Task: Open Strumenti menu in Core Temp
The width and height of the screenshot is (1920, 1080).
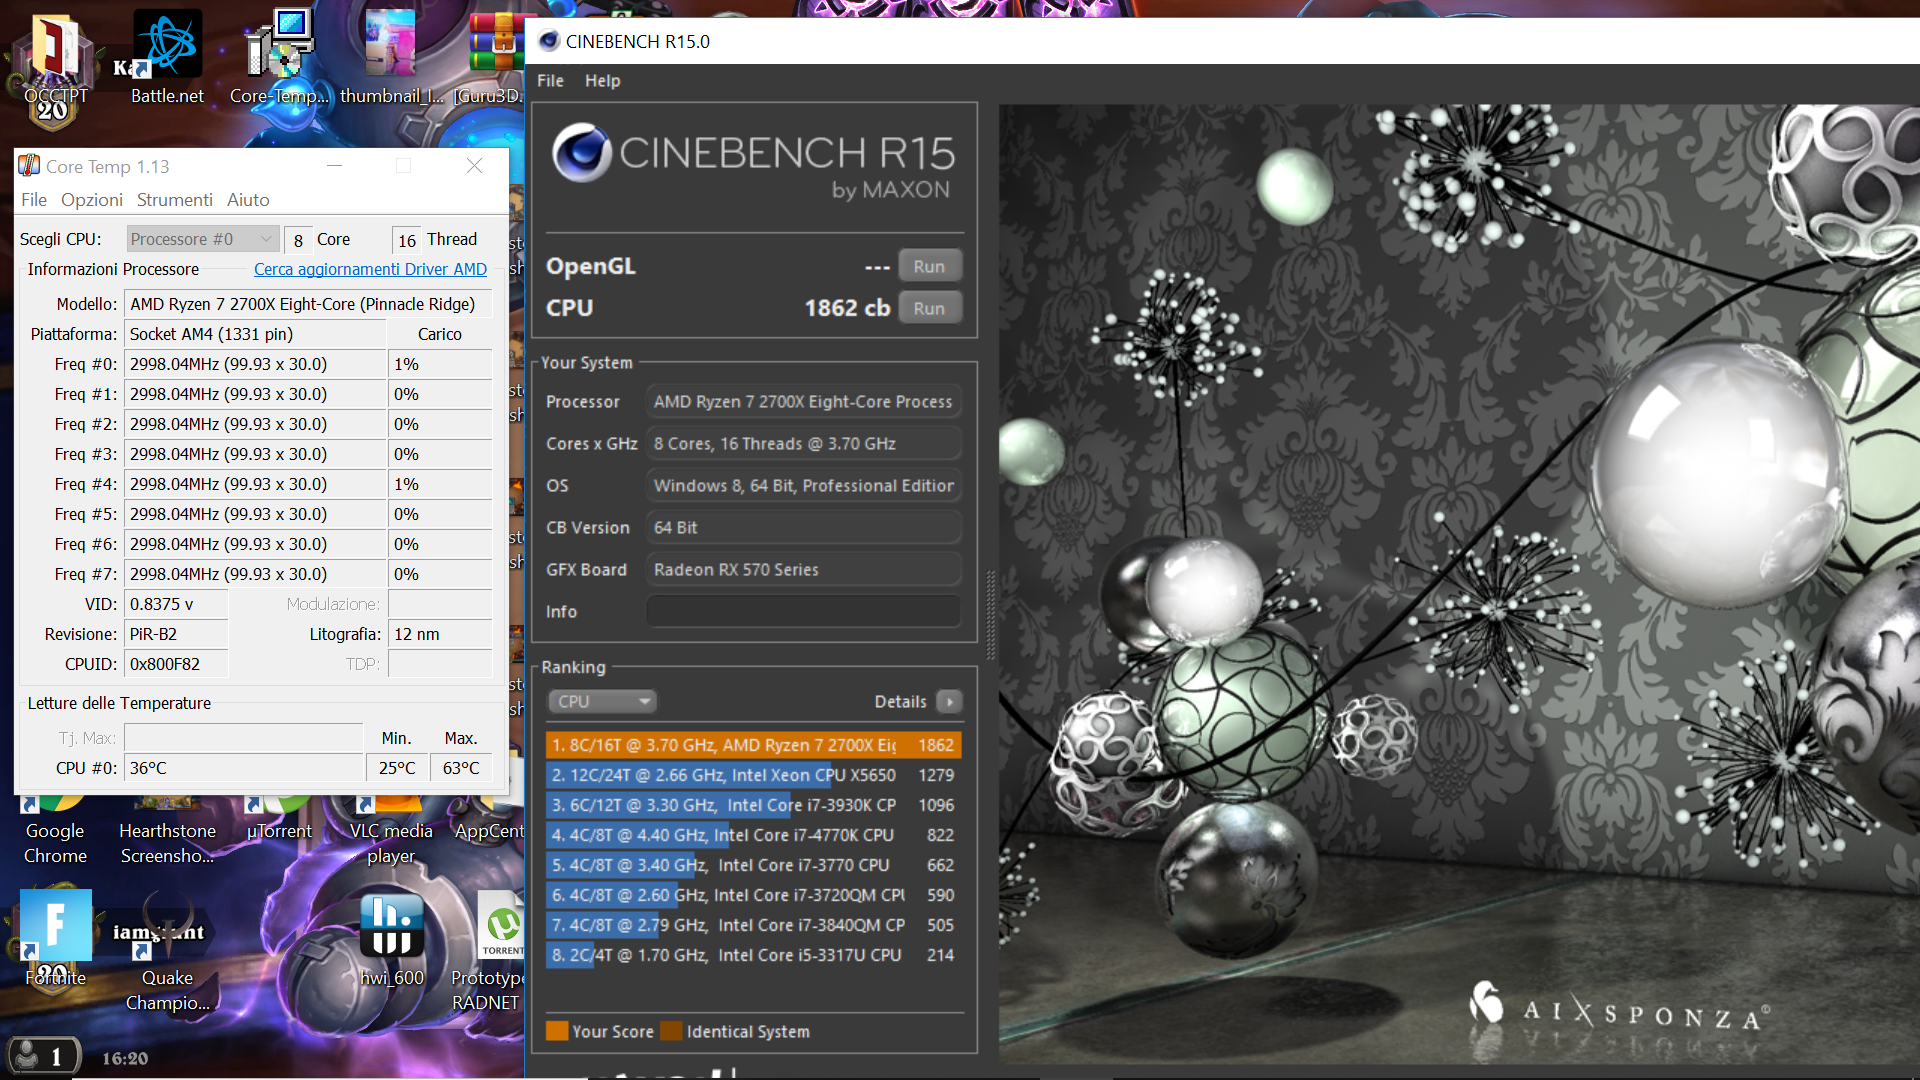Action: (174, 200)
